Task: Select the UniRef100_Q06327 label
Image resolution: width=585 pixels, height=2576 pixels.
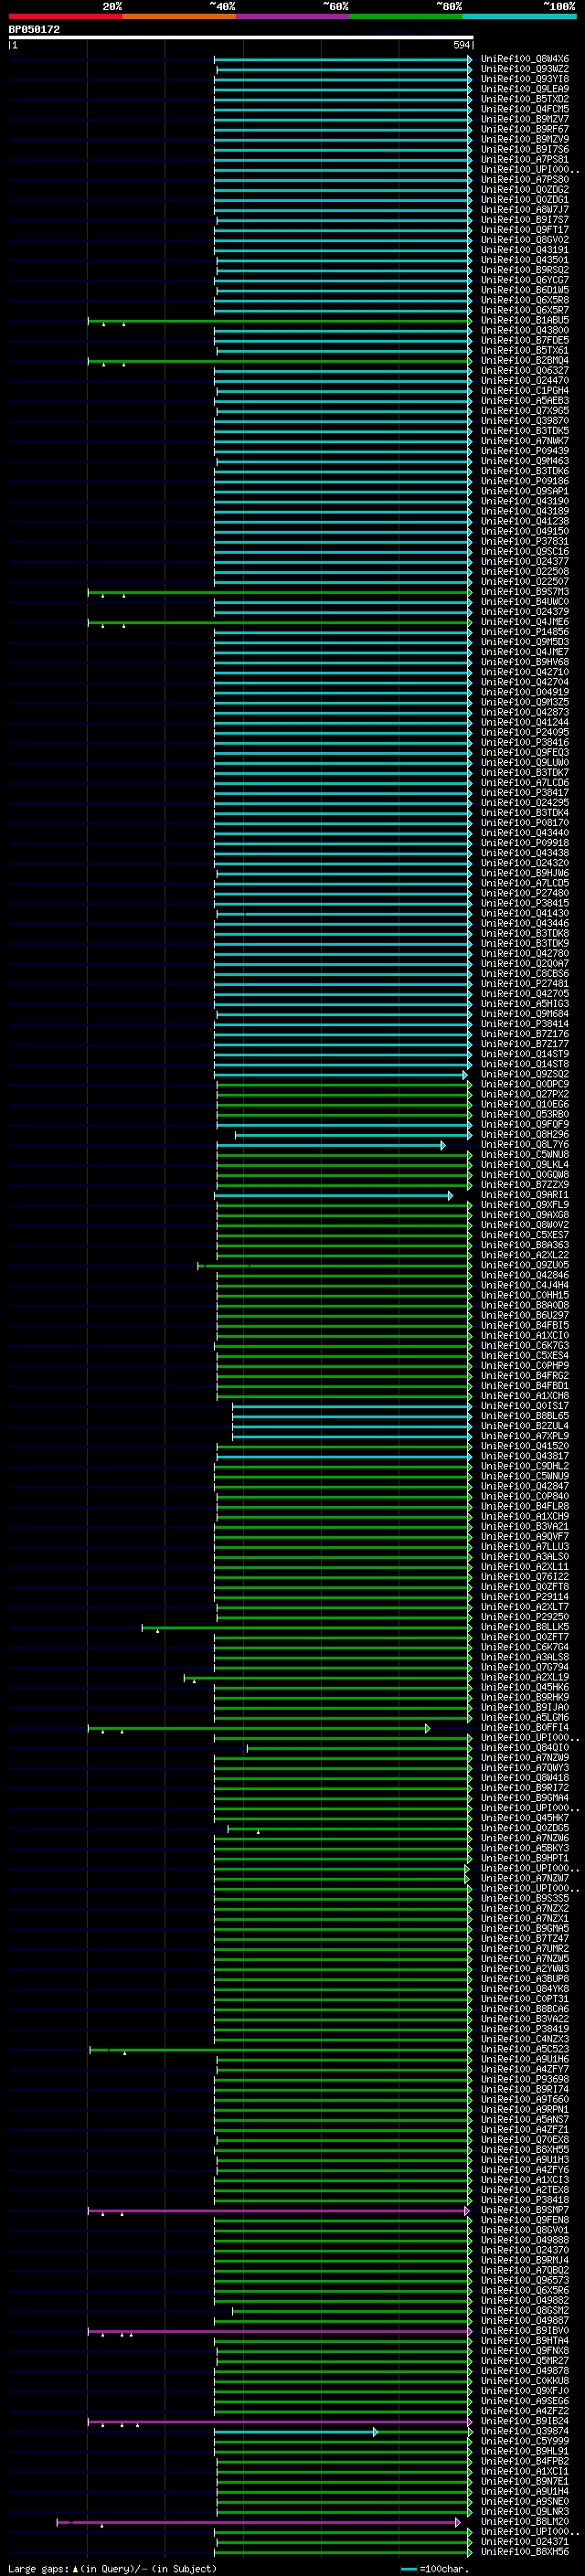Action: (525, 371)
